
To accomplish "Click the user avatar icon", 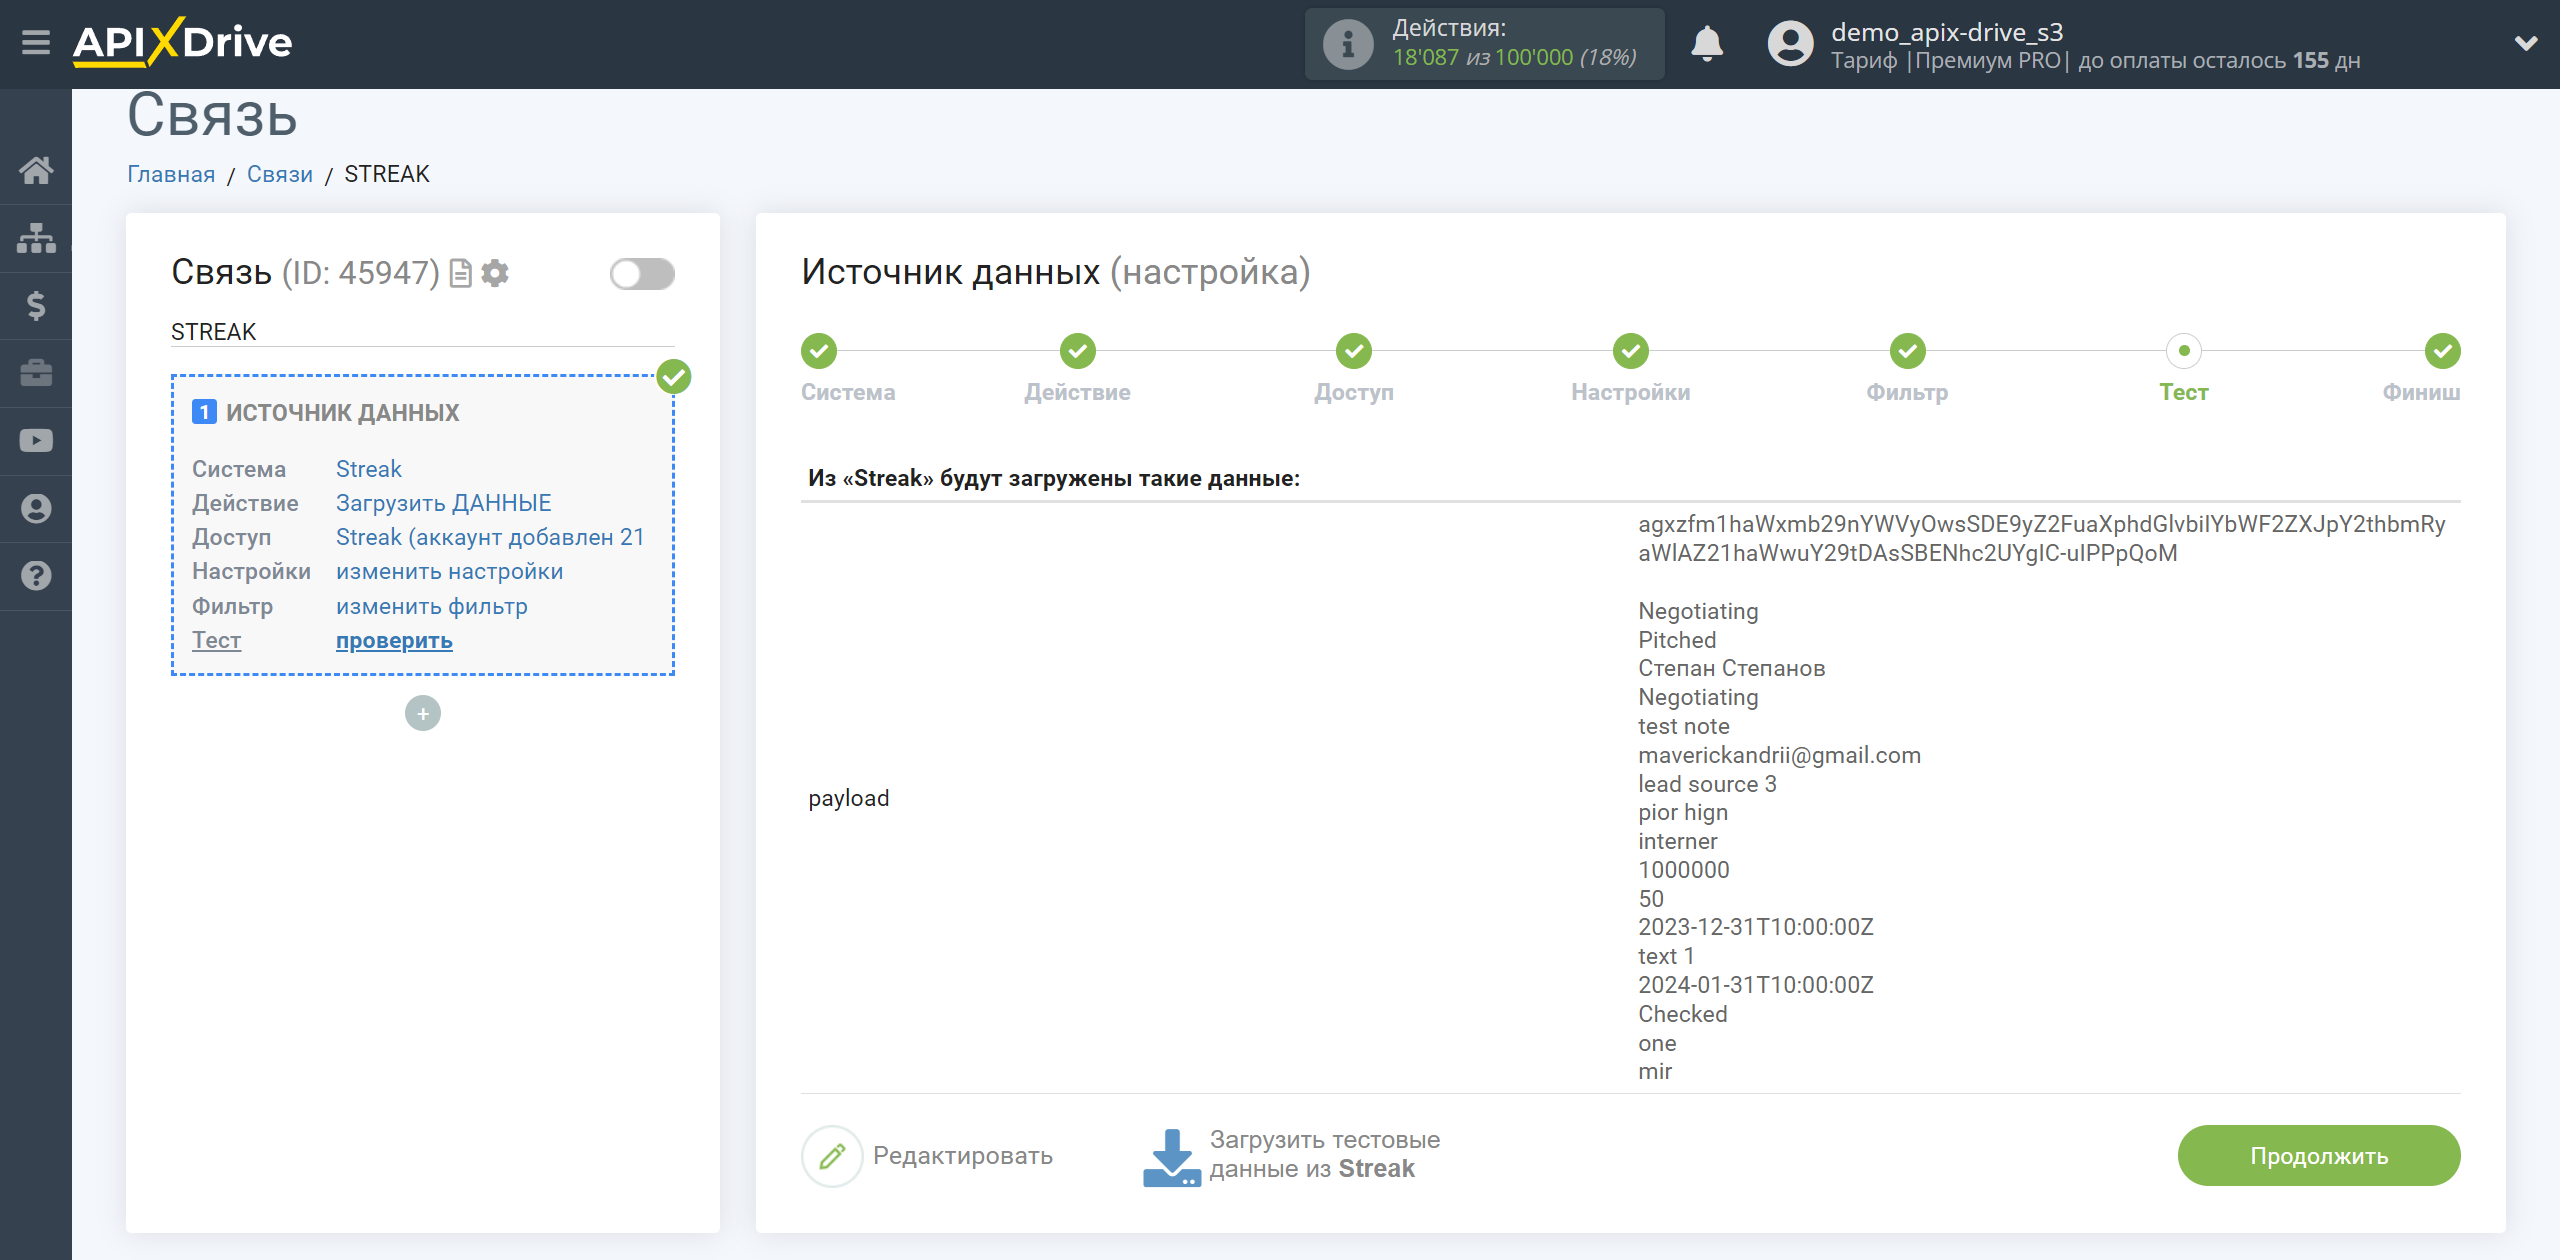I will pos(1790,44).
